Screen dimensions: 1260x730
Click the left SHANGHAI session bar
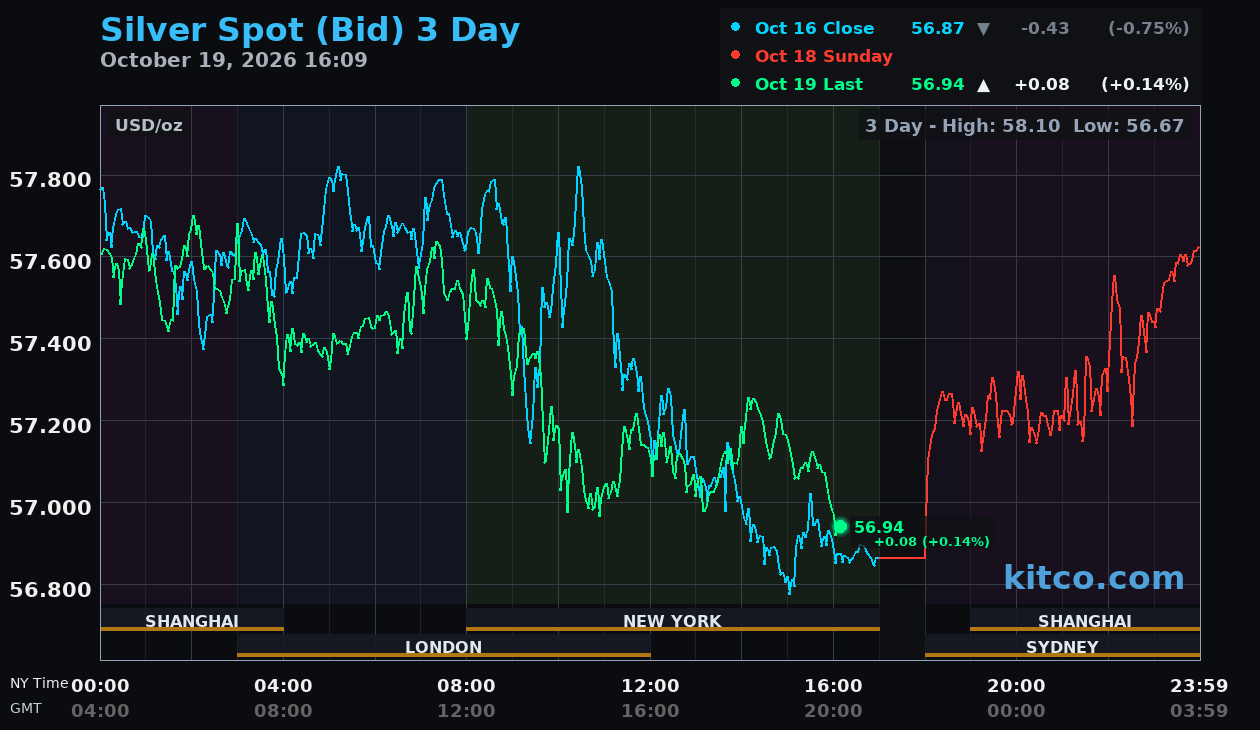tap(192, 620)
